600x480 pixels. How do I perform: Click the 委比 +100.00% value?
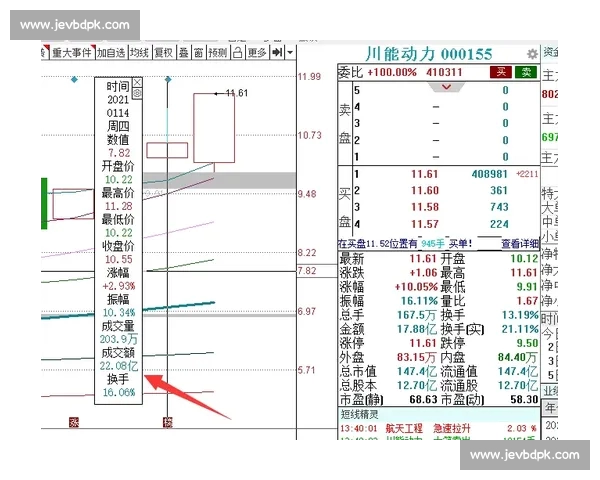click(x=392, y=72)
